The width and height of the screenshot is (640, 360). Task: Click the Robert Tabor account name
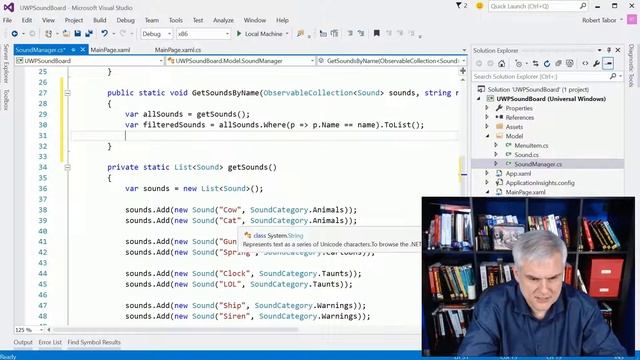pyautogui.click(x=599, y=20)
